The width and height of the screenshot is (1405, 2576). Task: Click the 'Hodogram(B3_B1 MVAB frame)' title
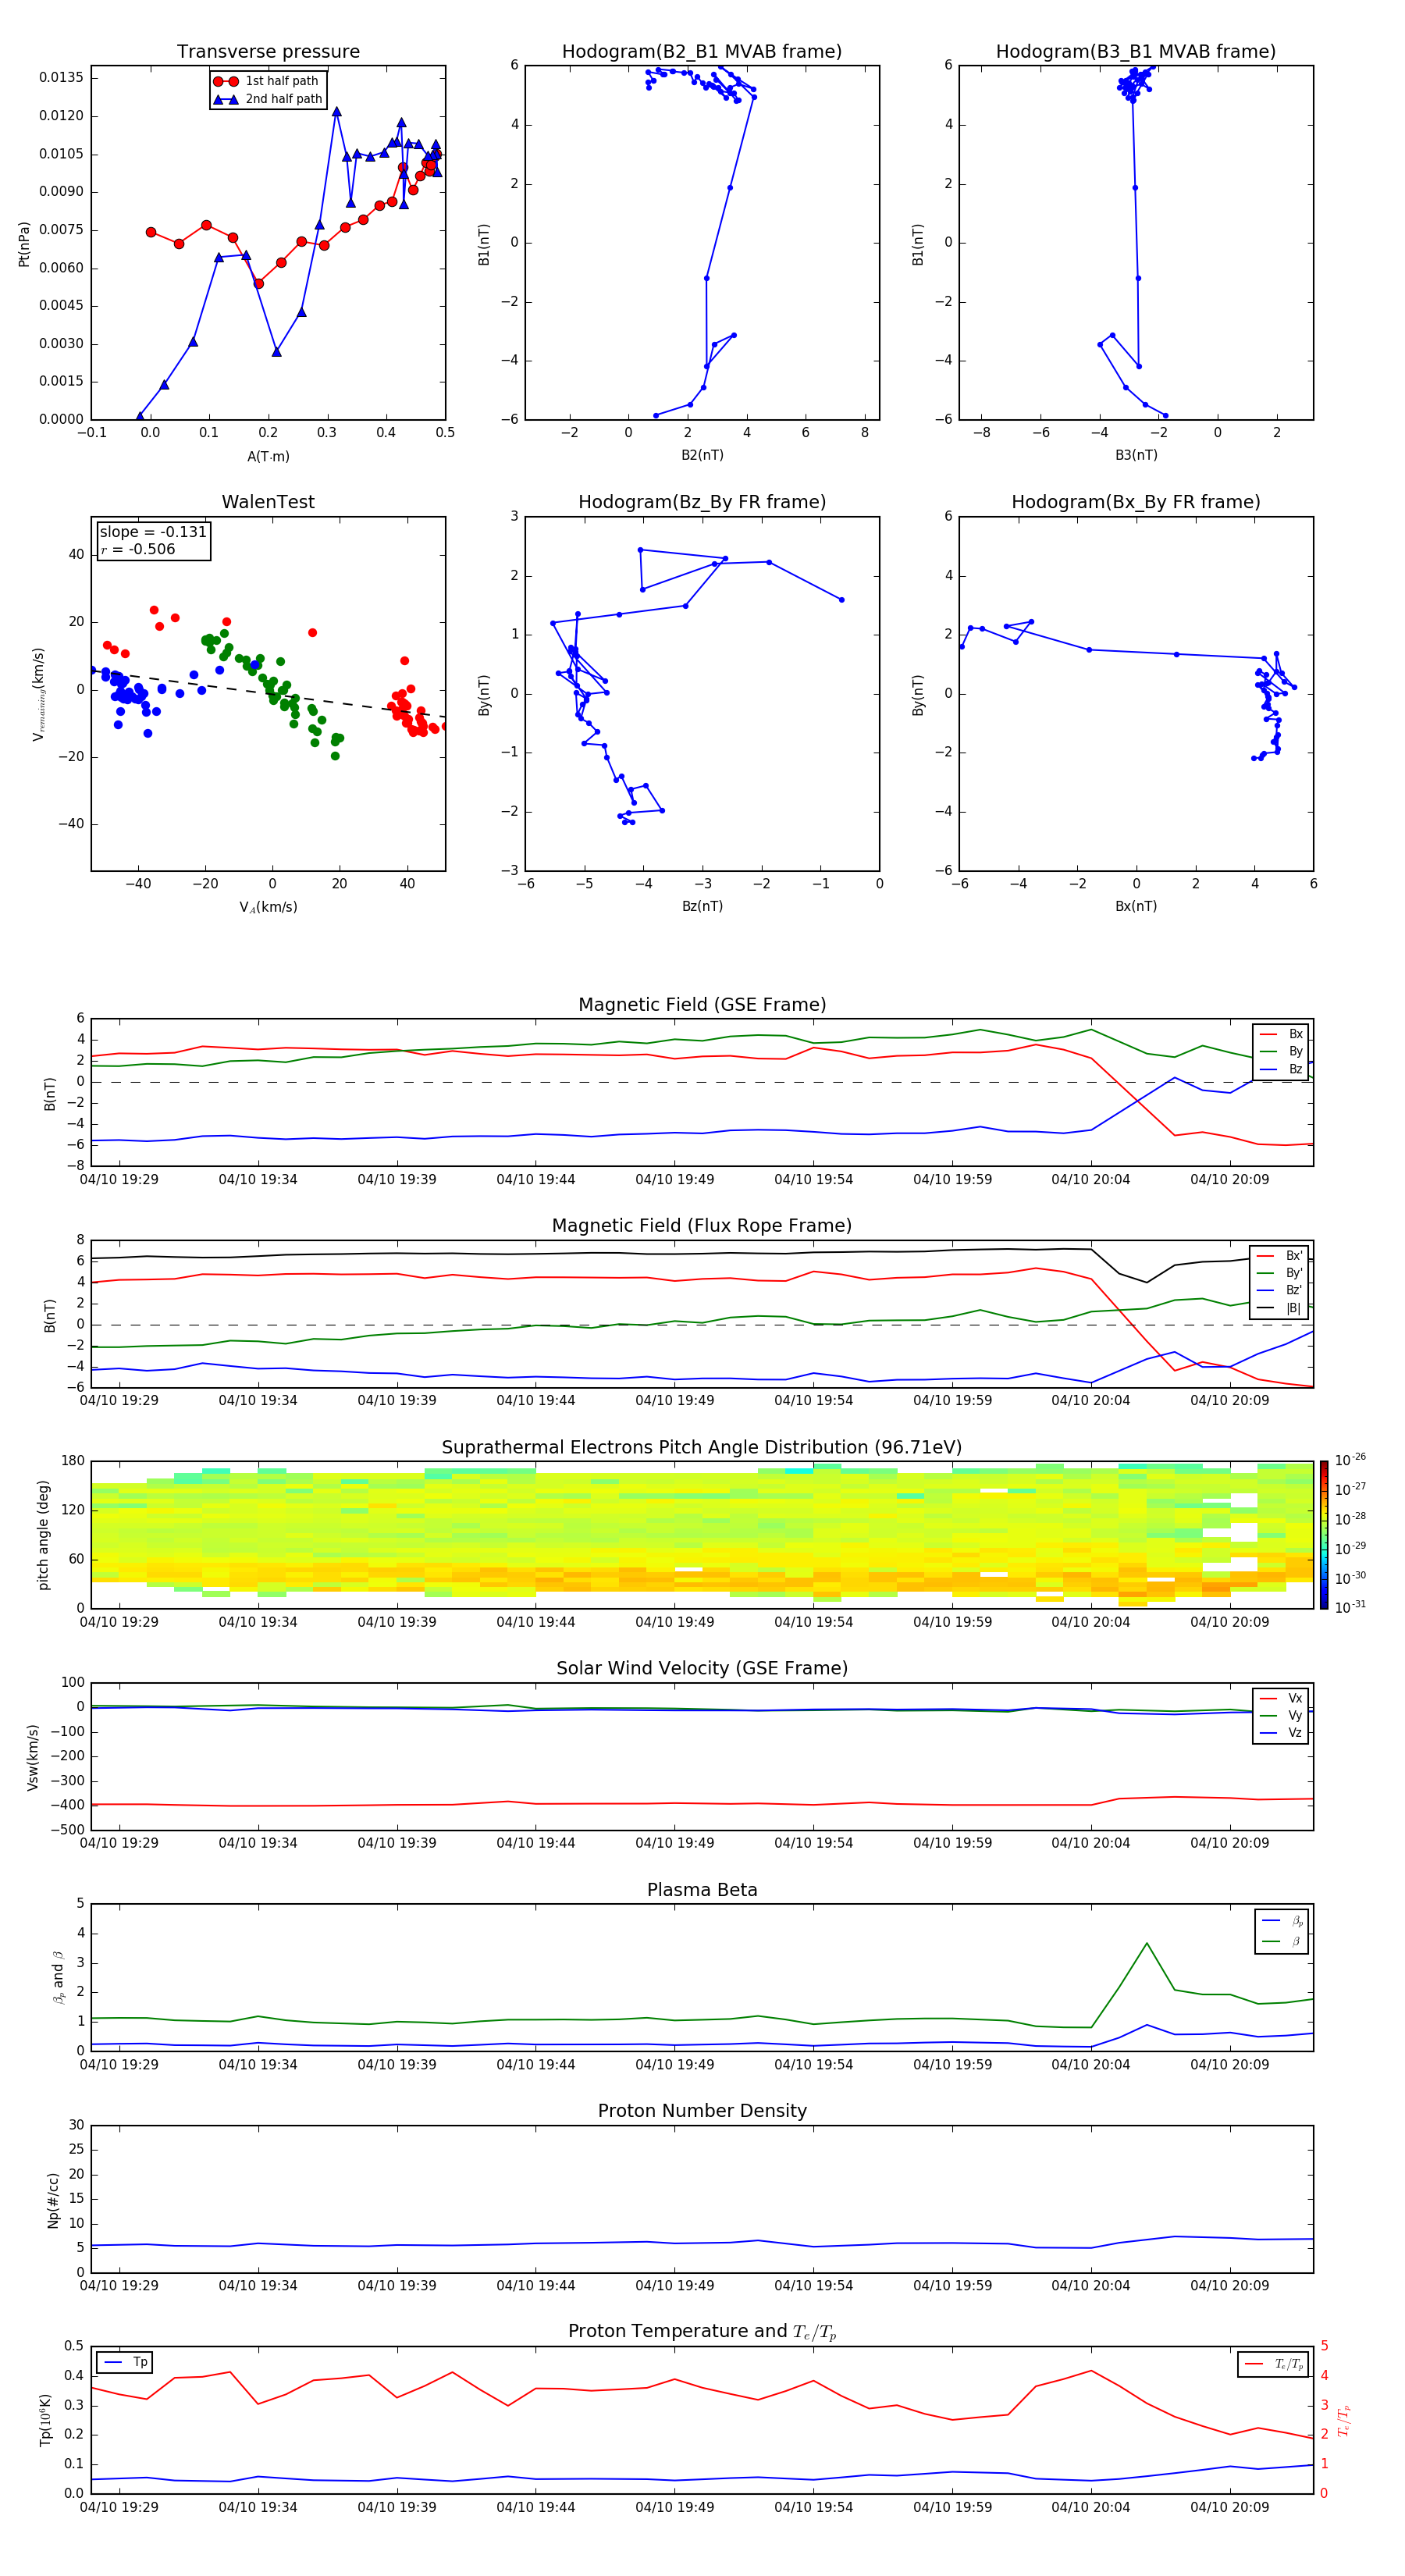point(1136,52)
